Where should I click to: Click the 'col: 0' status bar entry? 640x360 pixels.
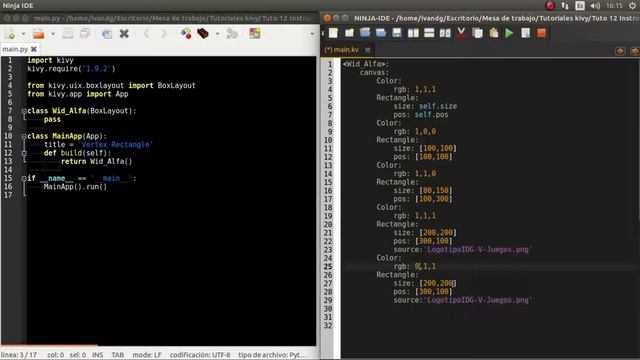(56, 355)
